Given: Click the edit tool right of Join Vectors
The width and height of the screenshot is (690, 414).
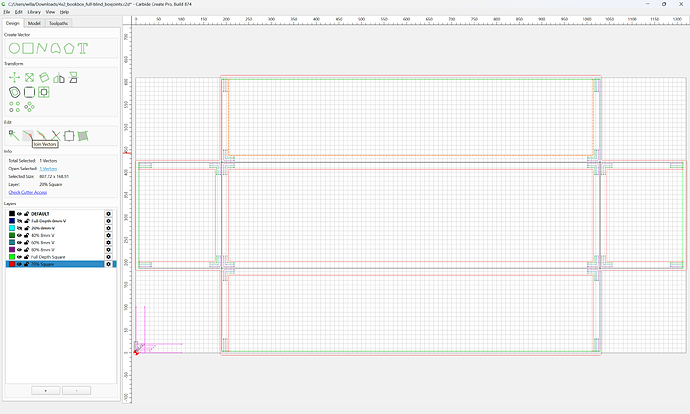Looking at the screenshot, I should click(41, 135).
